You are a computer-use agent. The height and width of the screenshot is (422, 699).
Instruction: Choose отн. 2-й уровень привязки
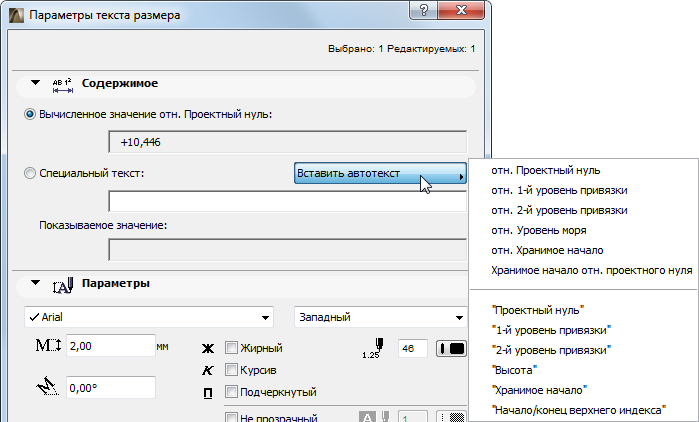[559, 210]
